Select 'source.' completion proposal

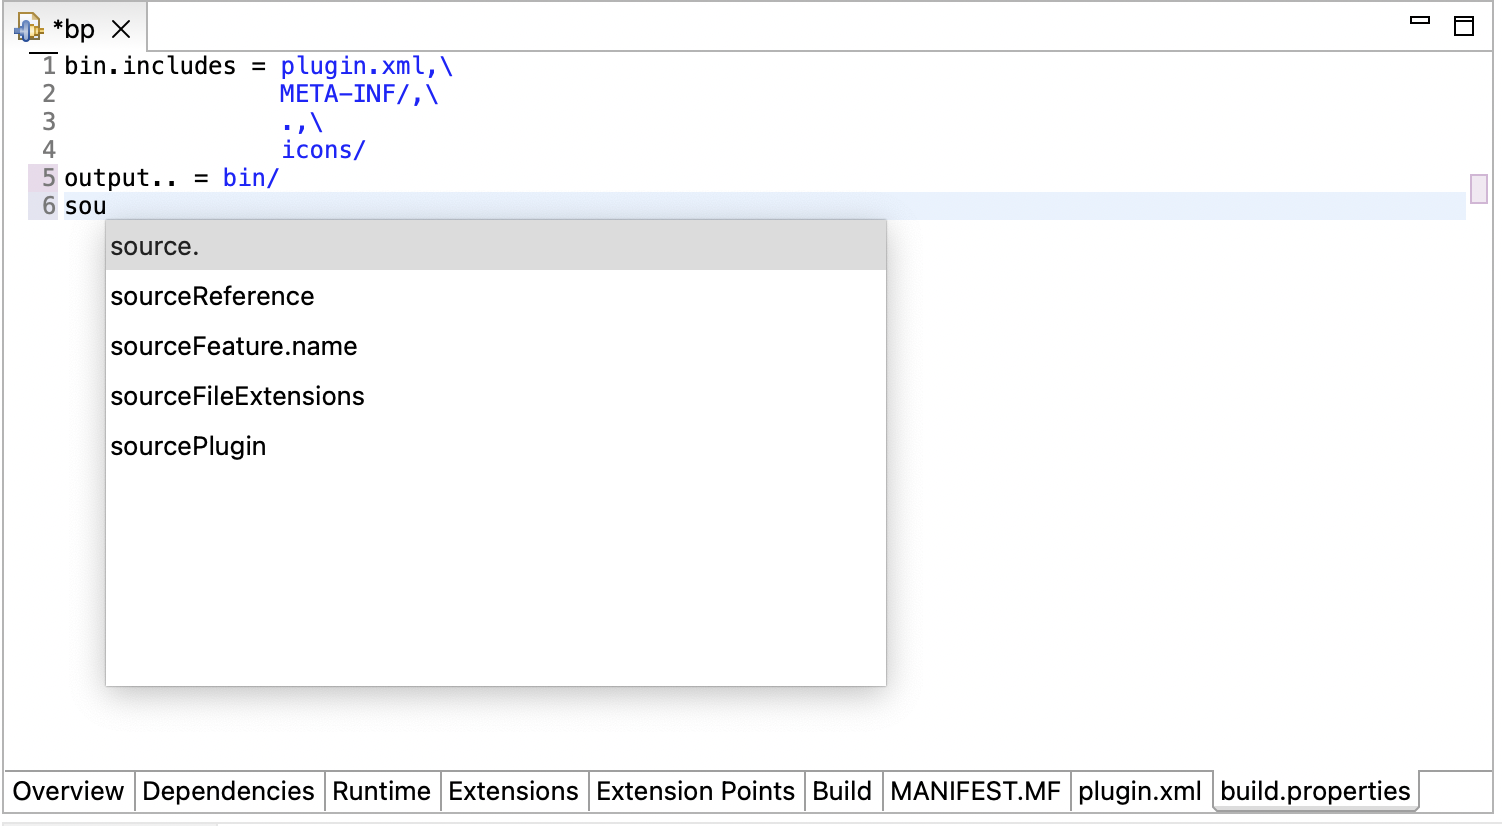pos(496,246)
